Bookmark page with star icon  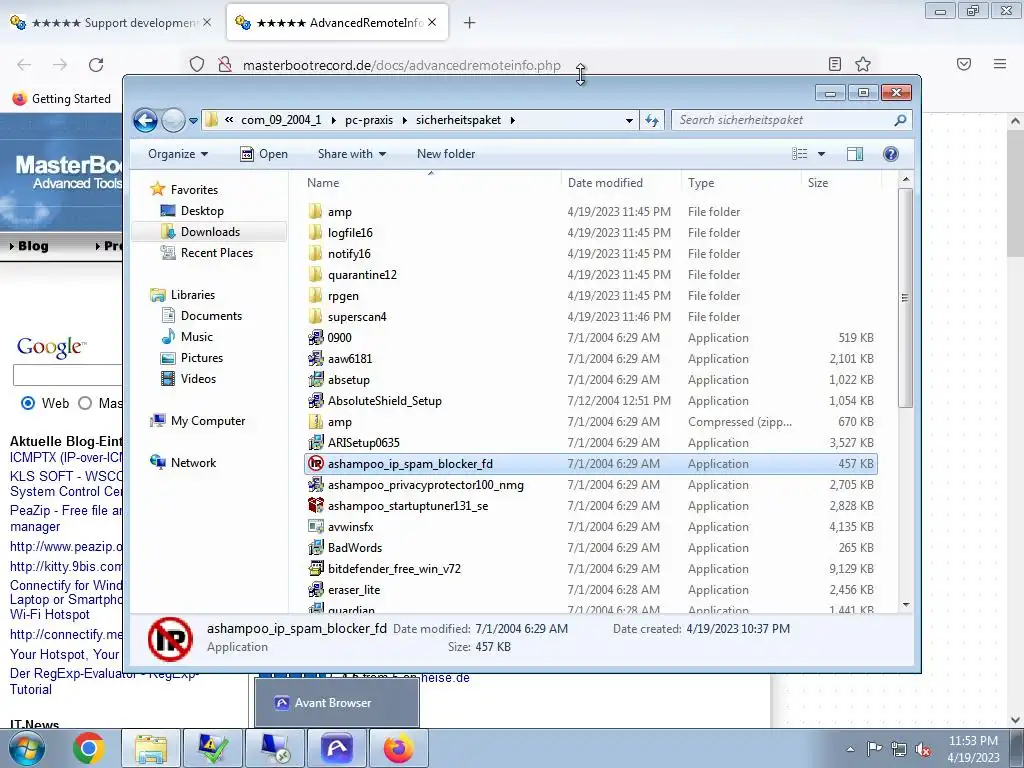[x=863, y=64]
